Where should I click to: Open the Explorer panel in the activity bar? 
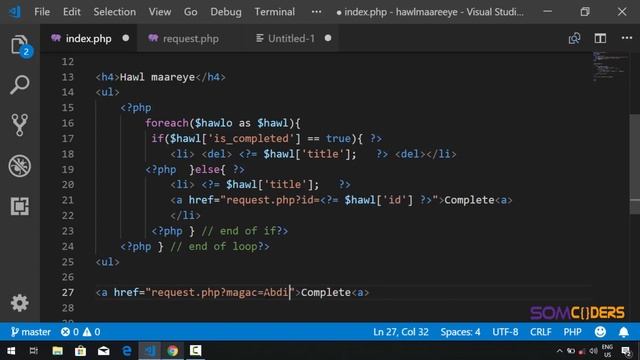[x=20, y=46]
